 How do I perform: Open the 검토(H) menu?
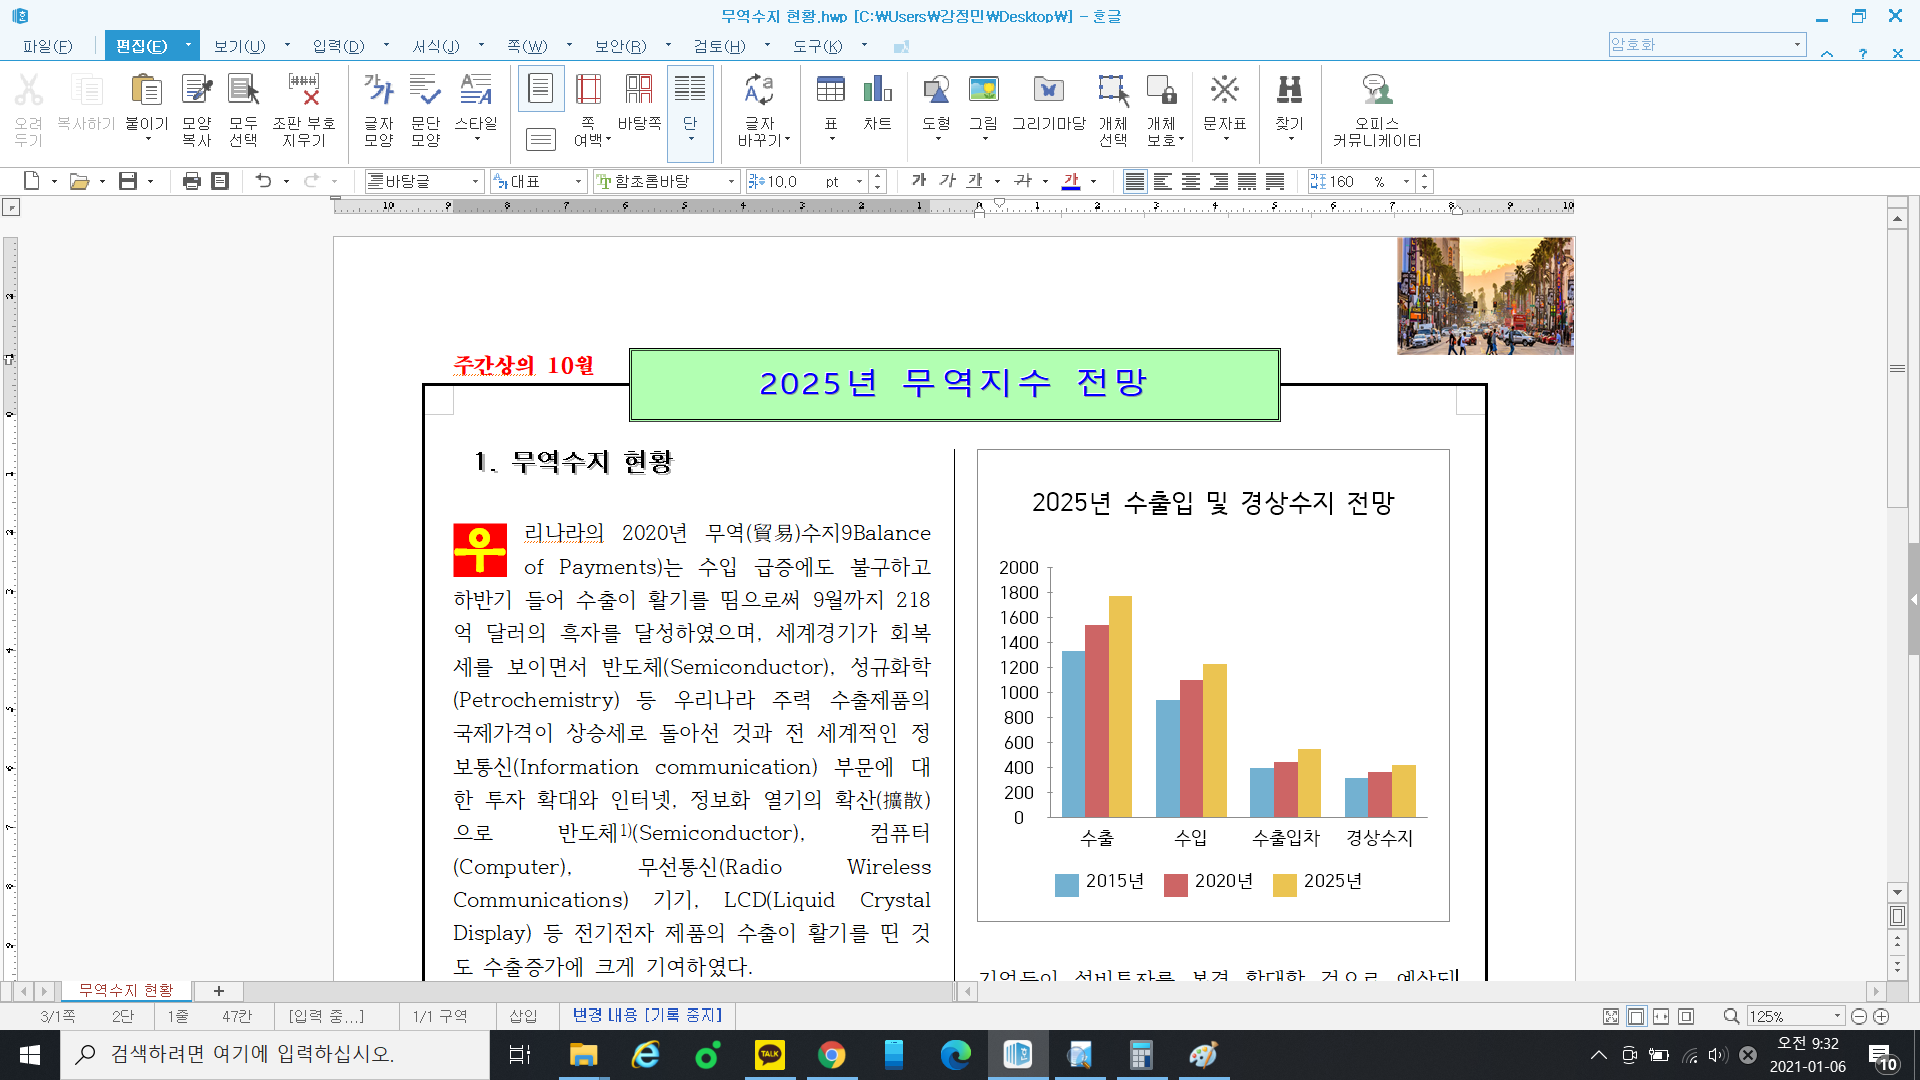click(x=720, y=46)
